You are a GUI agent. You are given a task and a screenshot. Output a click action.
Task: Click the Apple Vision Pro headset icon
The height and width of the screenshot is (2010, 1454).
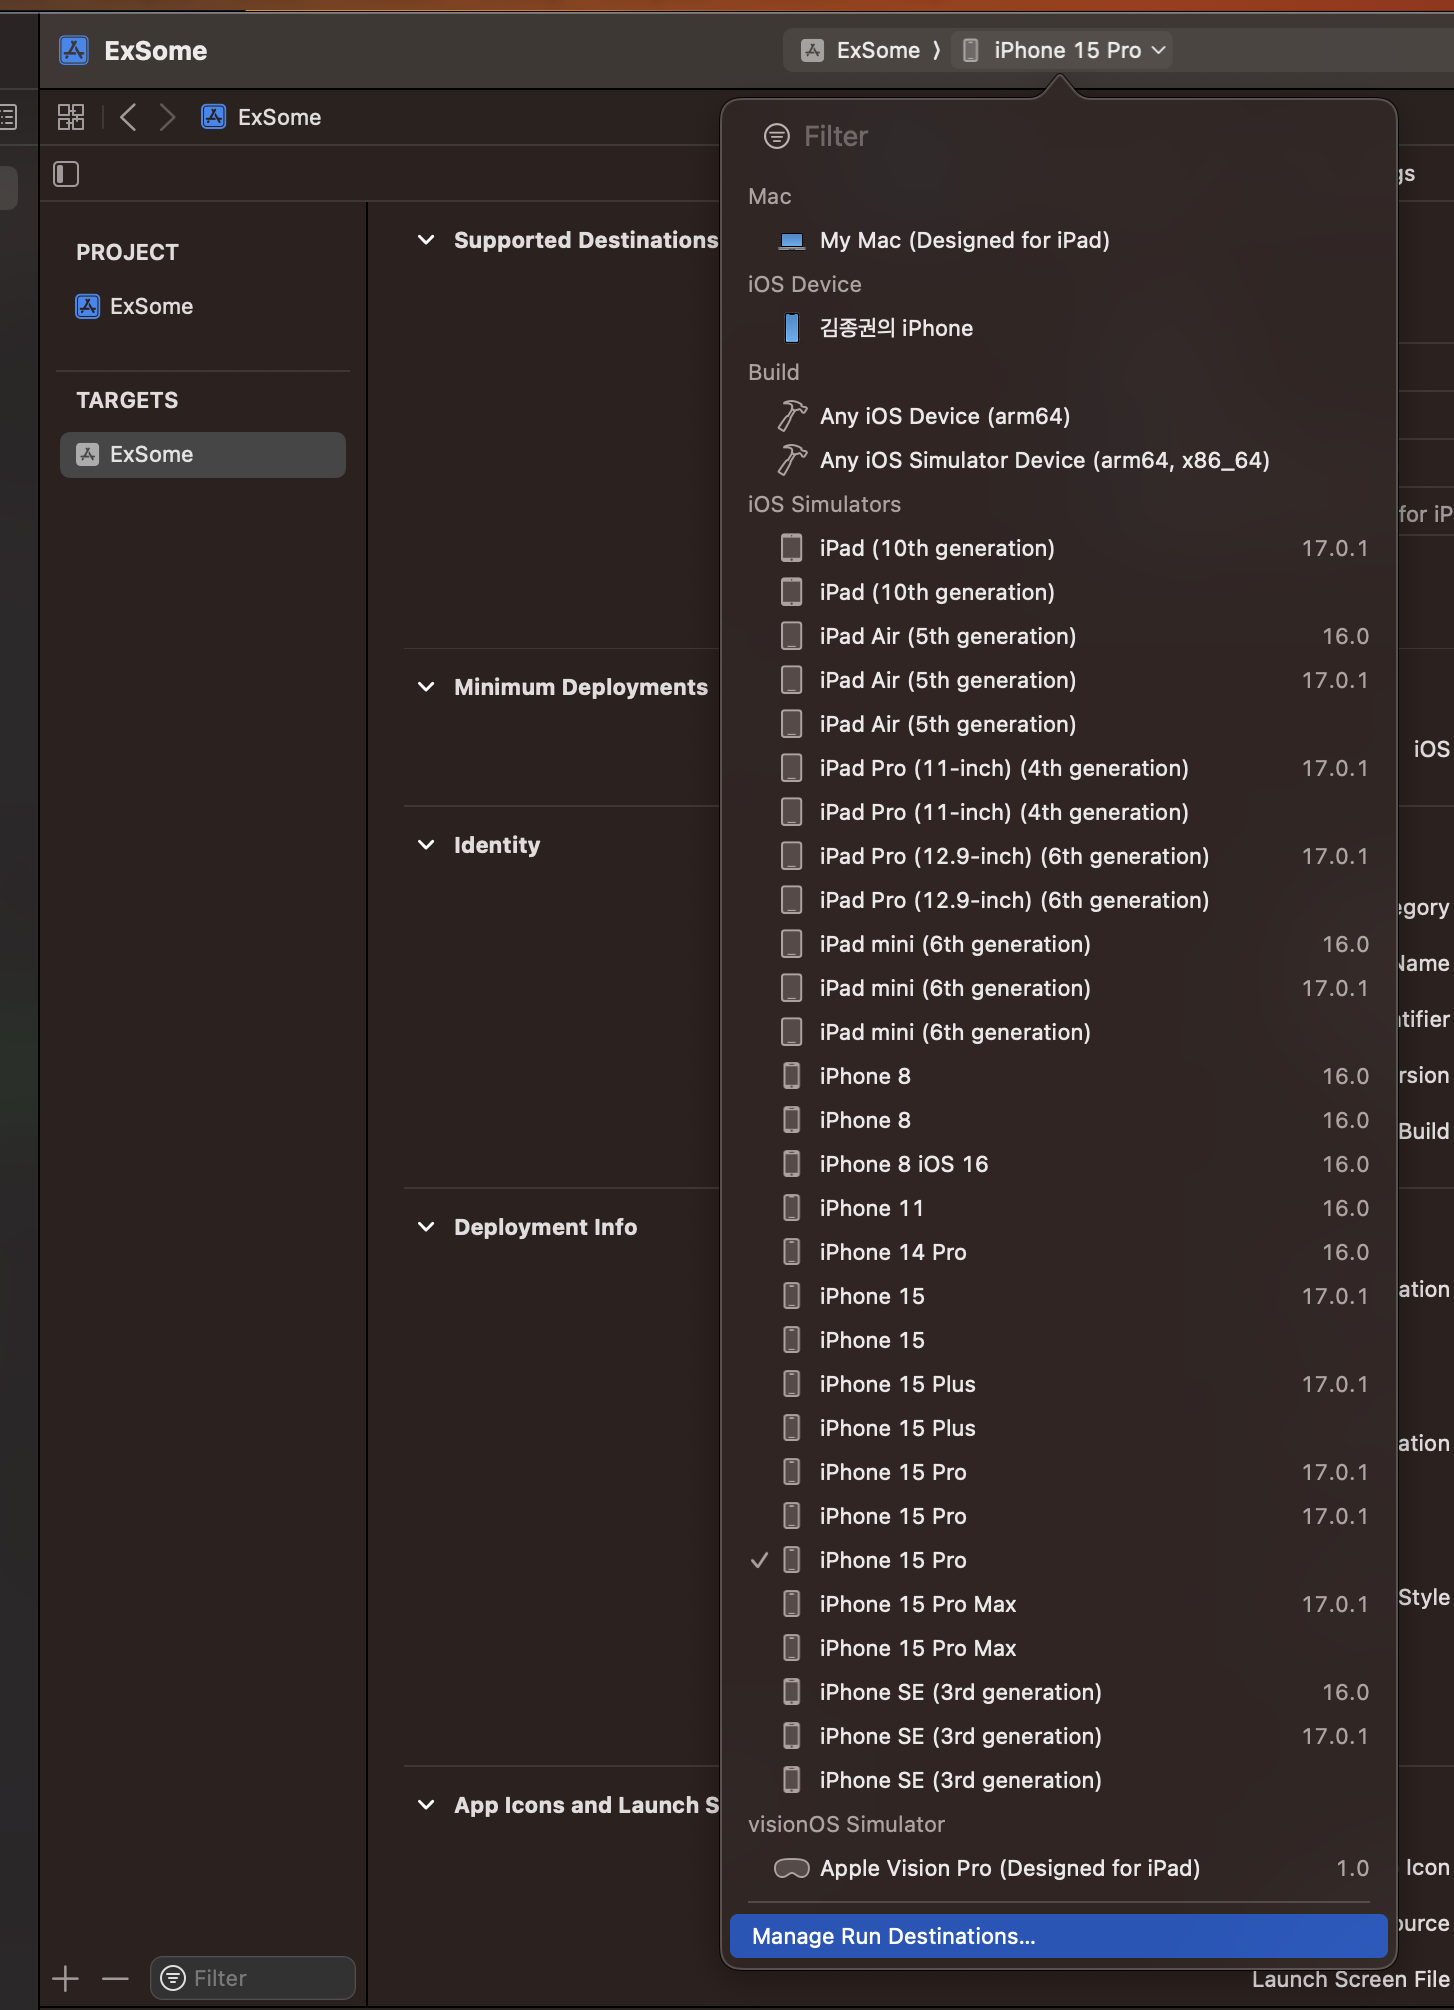(792, 1868)
